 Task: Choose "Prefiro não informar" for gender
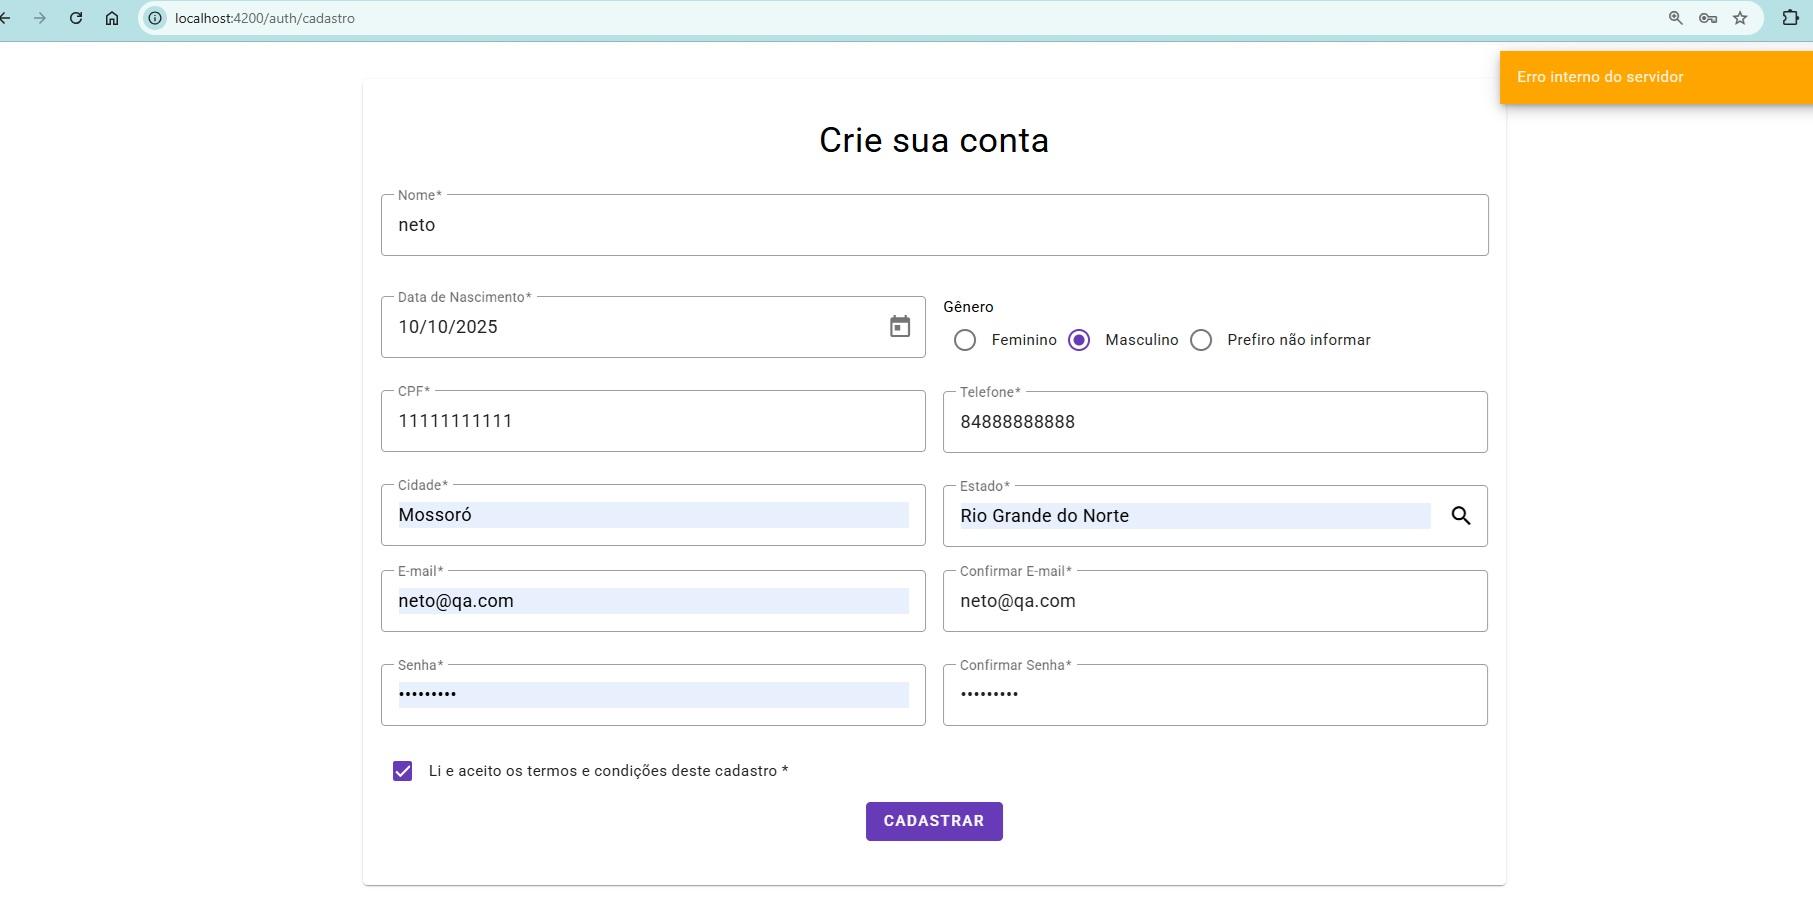(1201, 340)
